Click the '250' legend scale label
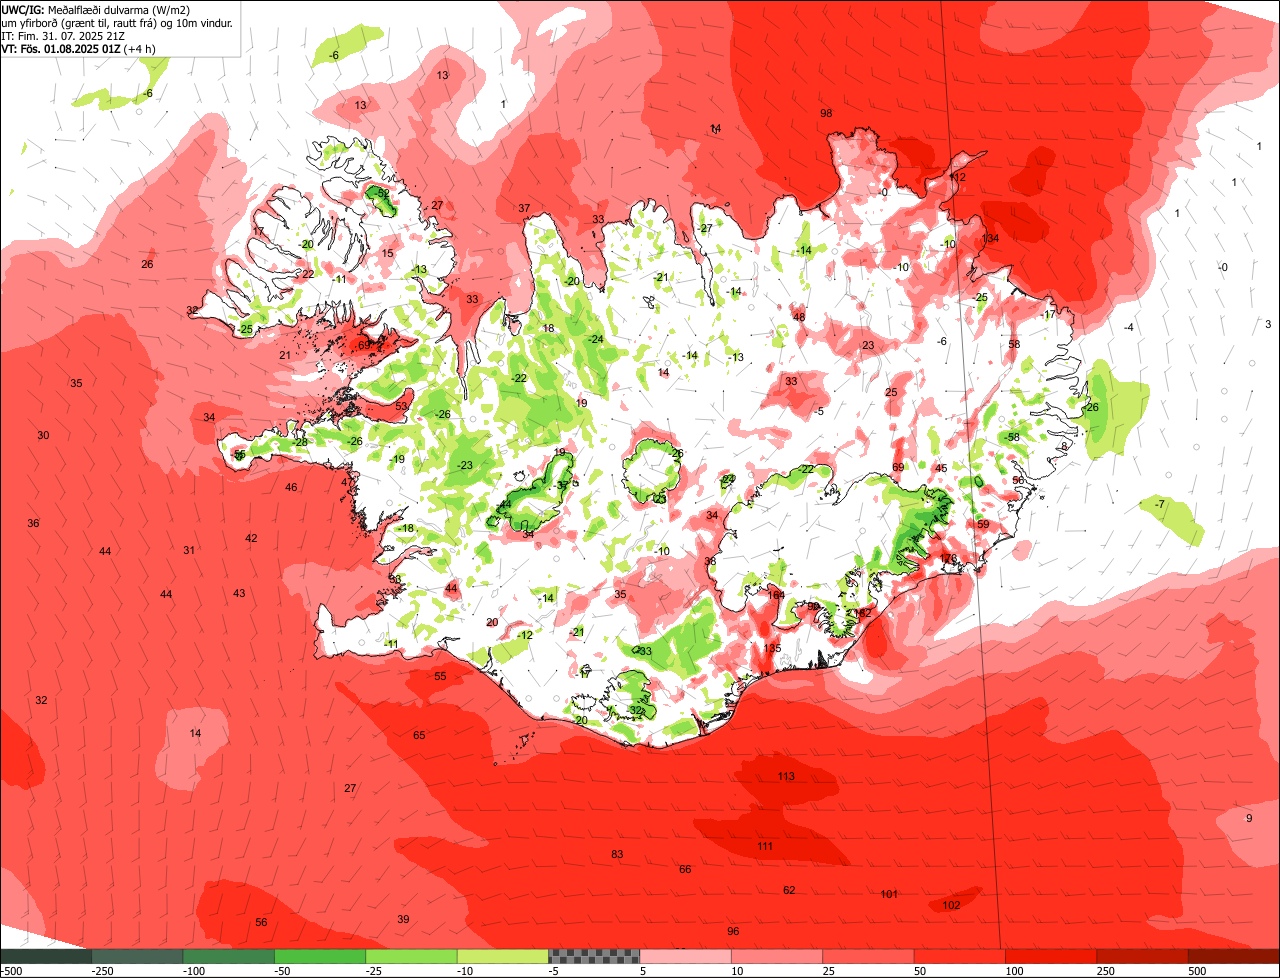 (1106, 971)
